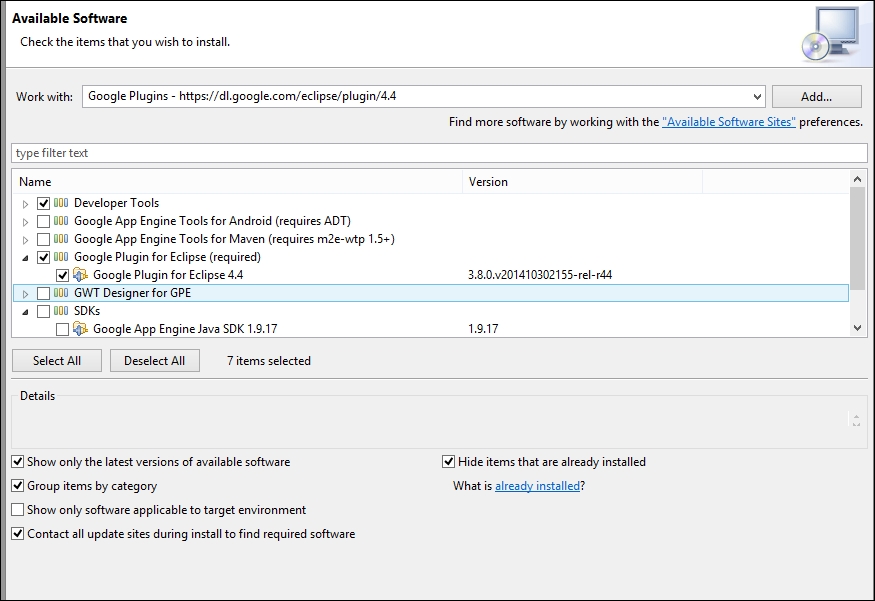Click the Deselect All button

(x=155, y=360)
